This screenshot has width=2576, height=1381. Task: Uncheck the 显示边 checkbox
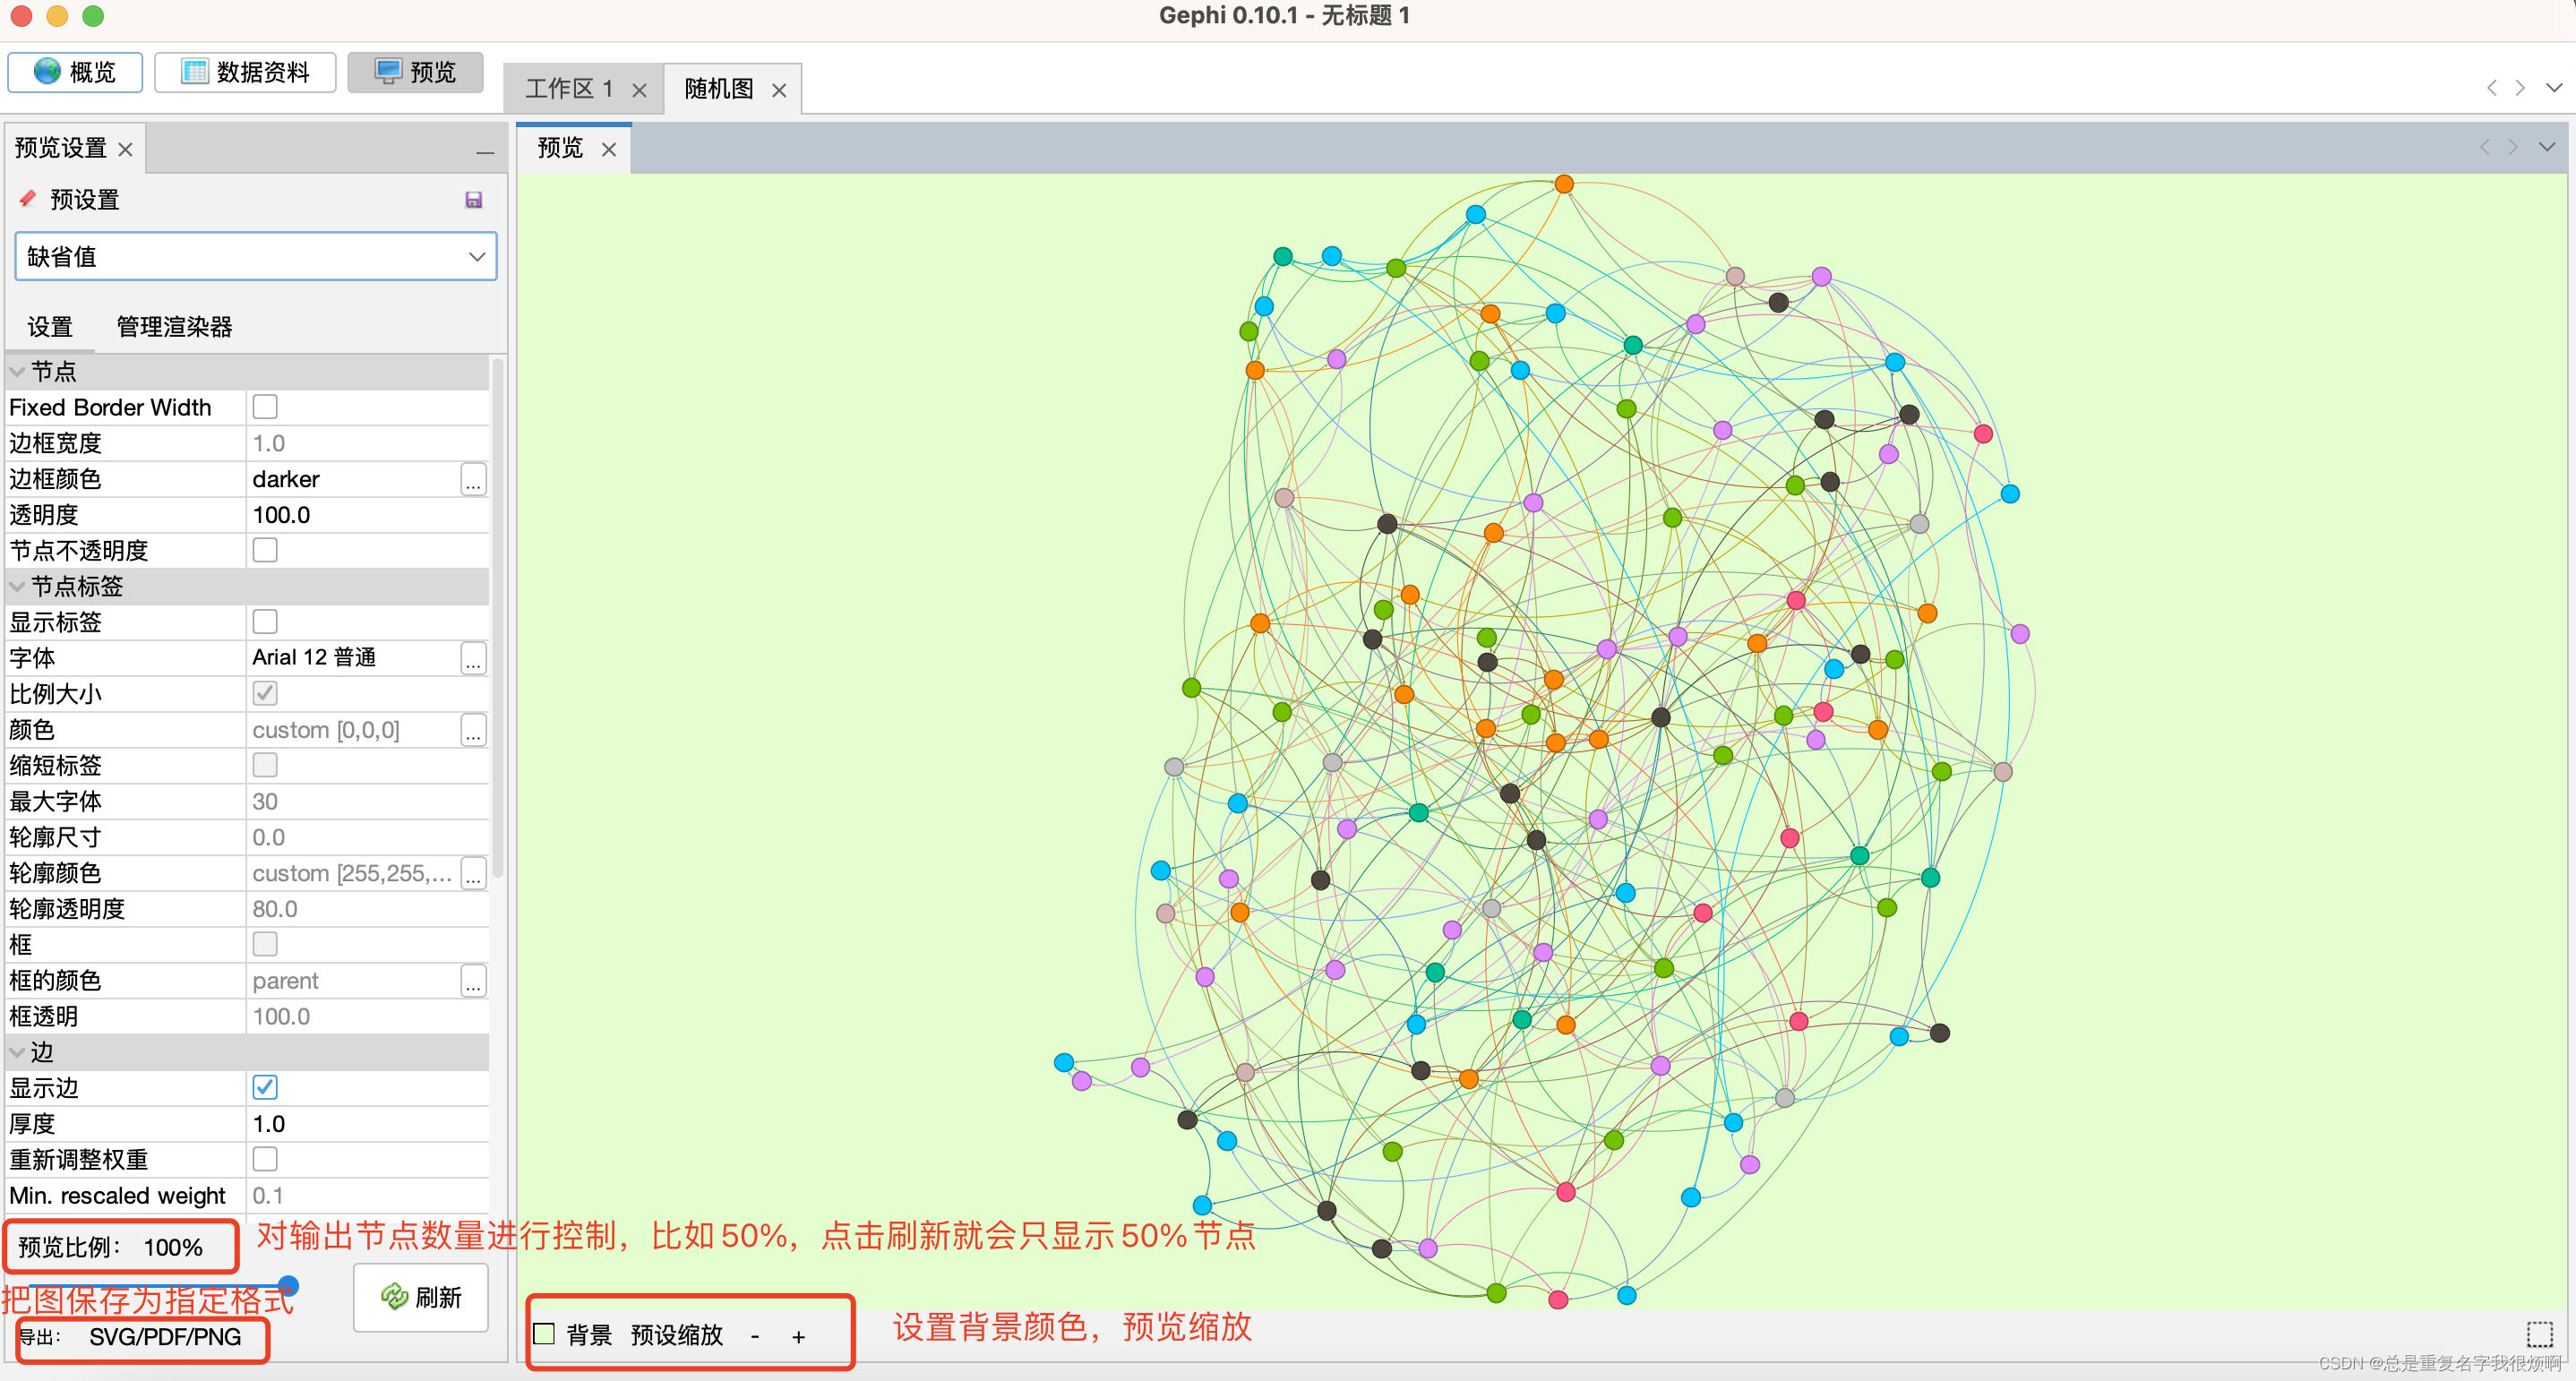coord(265,1087)
